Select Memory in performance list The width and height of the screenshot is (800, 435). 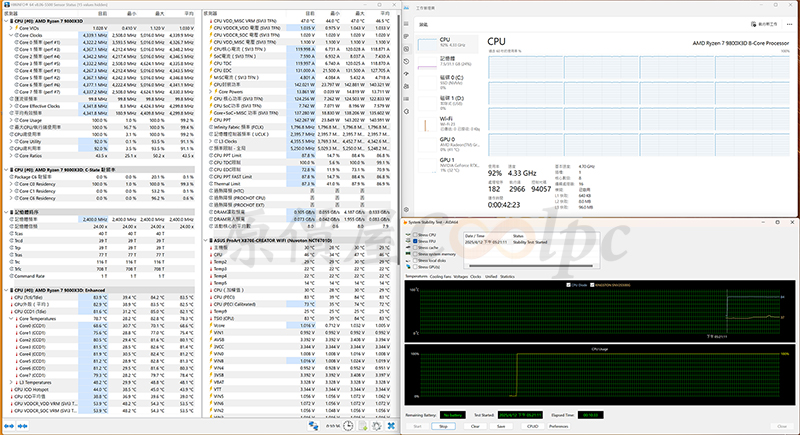(447, 60)
